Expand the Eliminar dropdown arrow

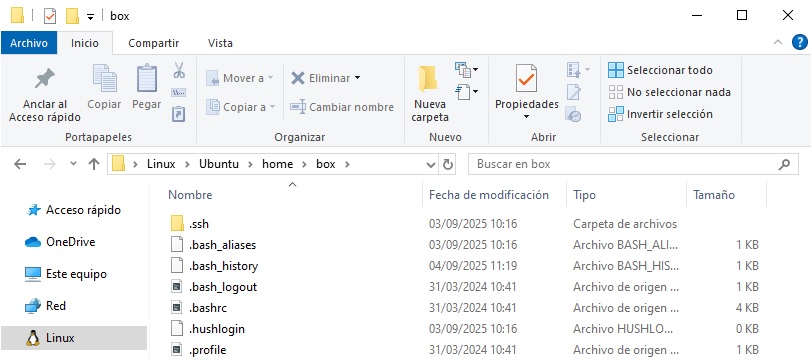(x=357, y=78)
